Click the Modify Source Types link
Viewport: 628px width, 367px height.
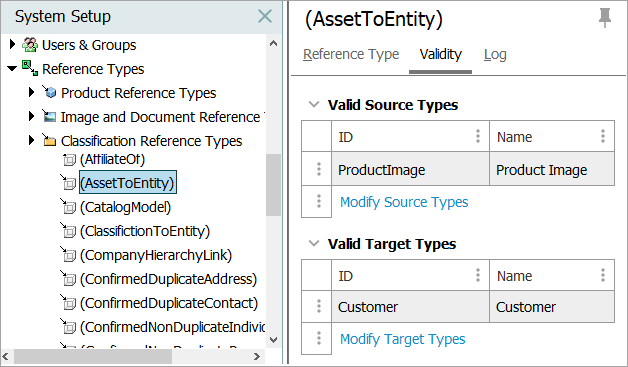pos(404,202)
